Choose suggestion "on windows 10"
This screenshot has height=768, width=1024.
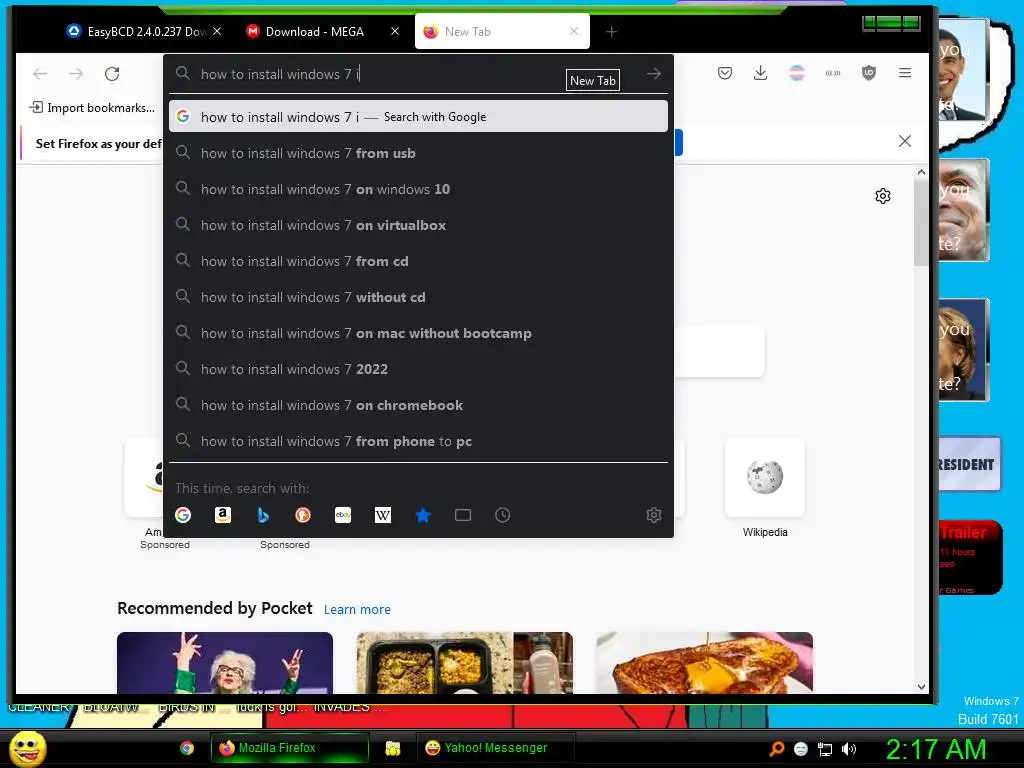(x=418, y=189)
